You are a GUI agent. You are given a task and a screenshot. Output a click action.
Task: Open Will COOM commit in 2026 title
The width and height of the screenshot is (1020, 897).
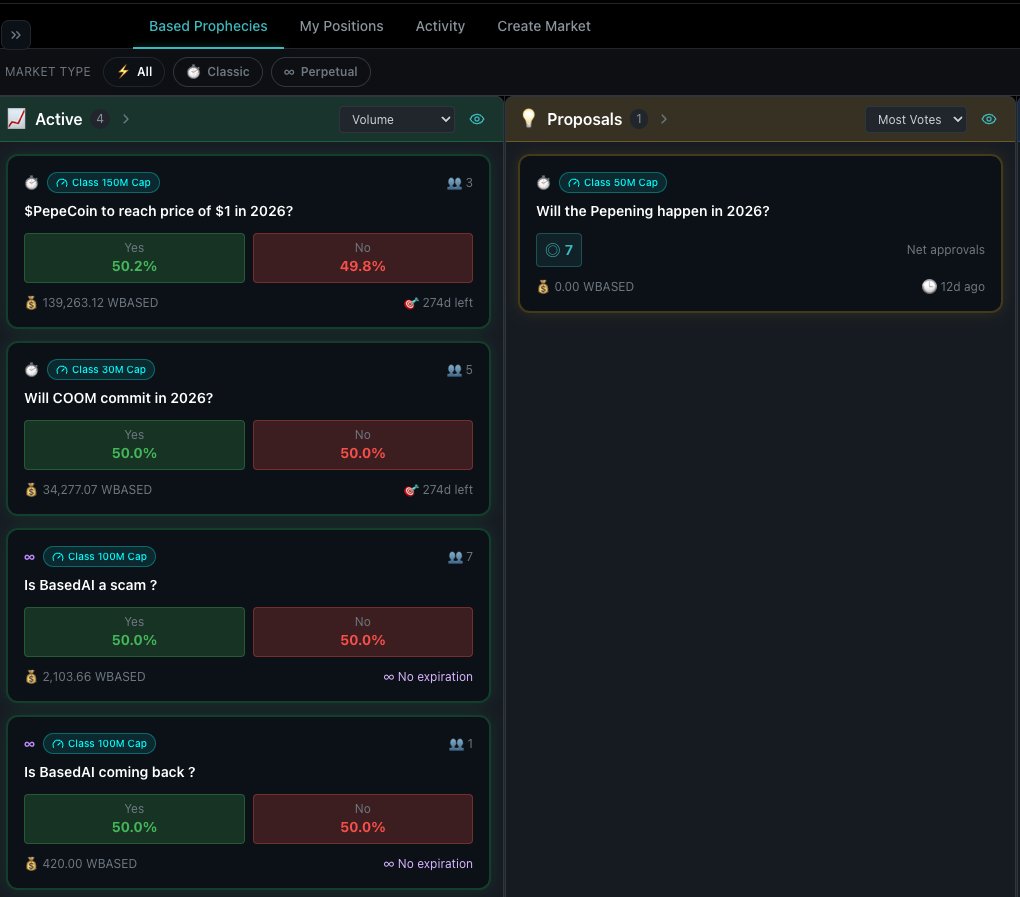tap(118, 398)
